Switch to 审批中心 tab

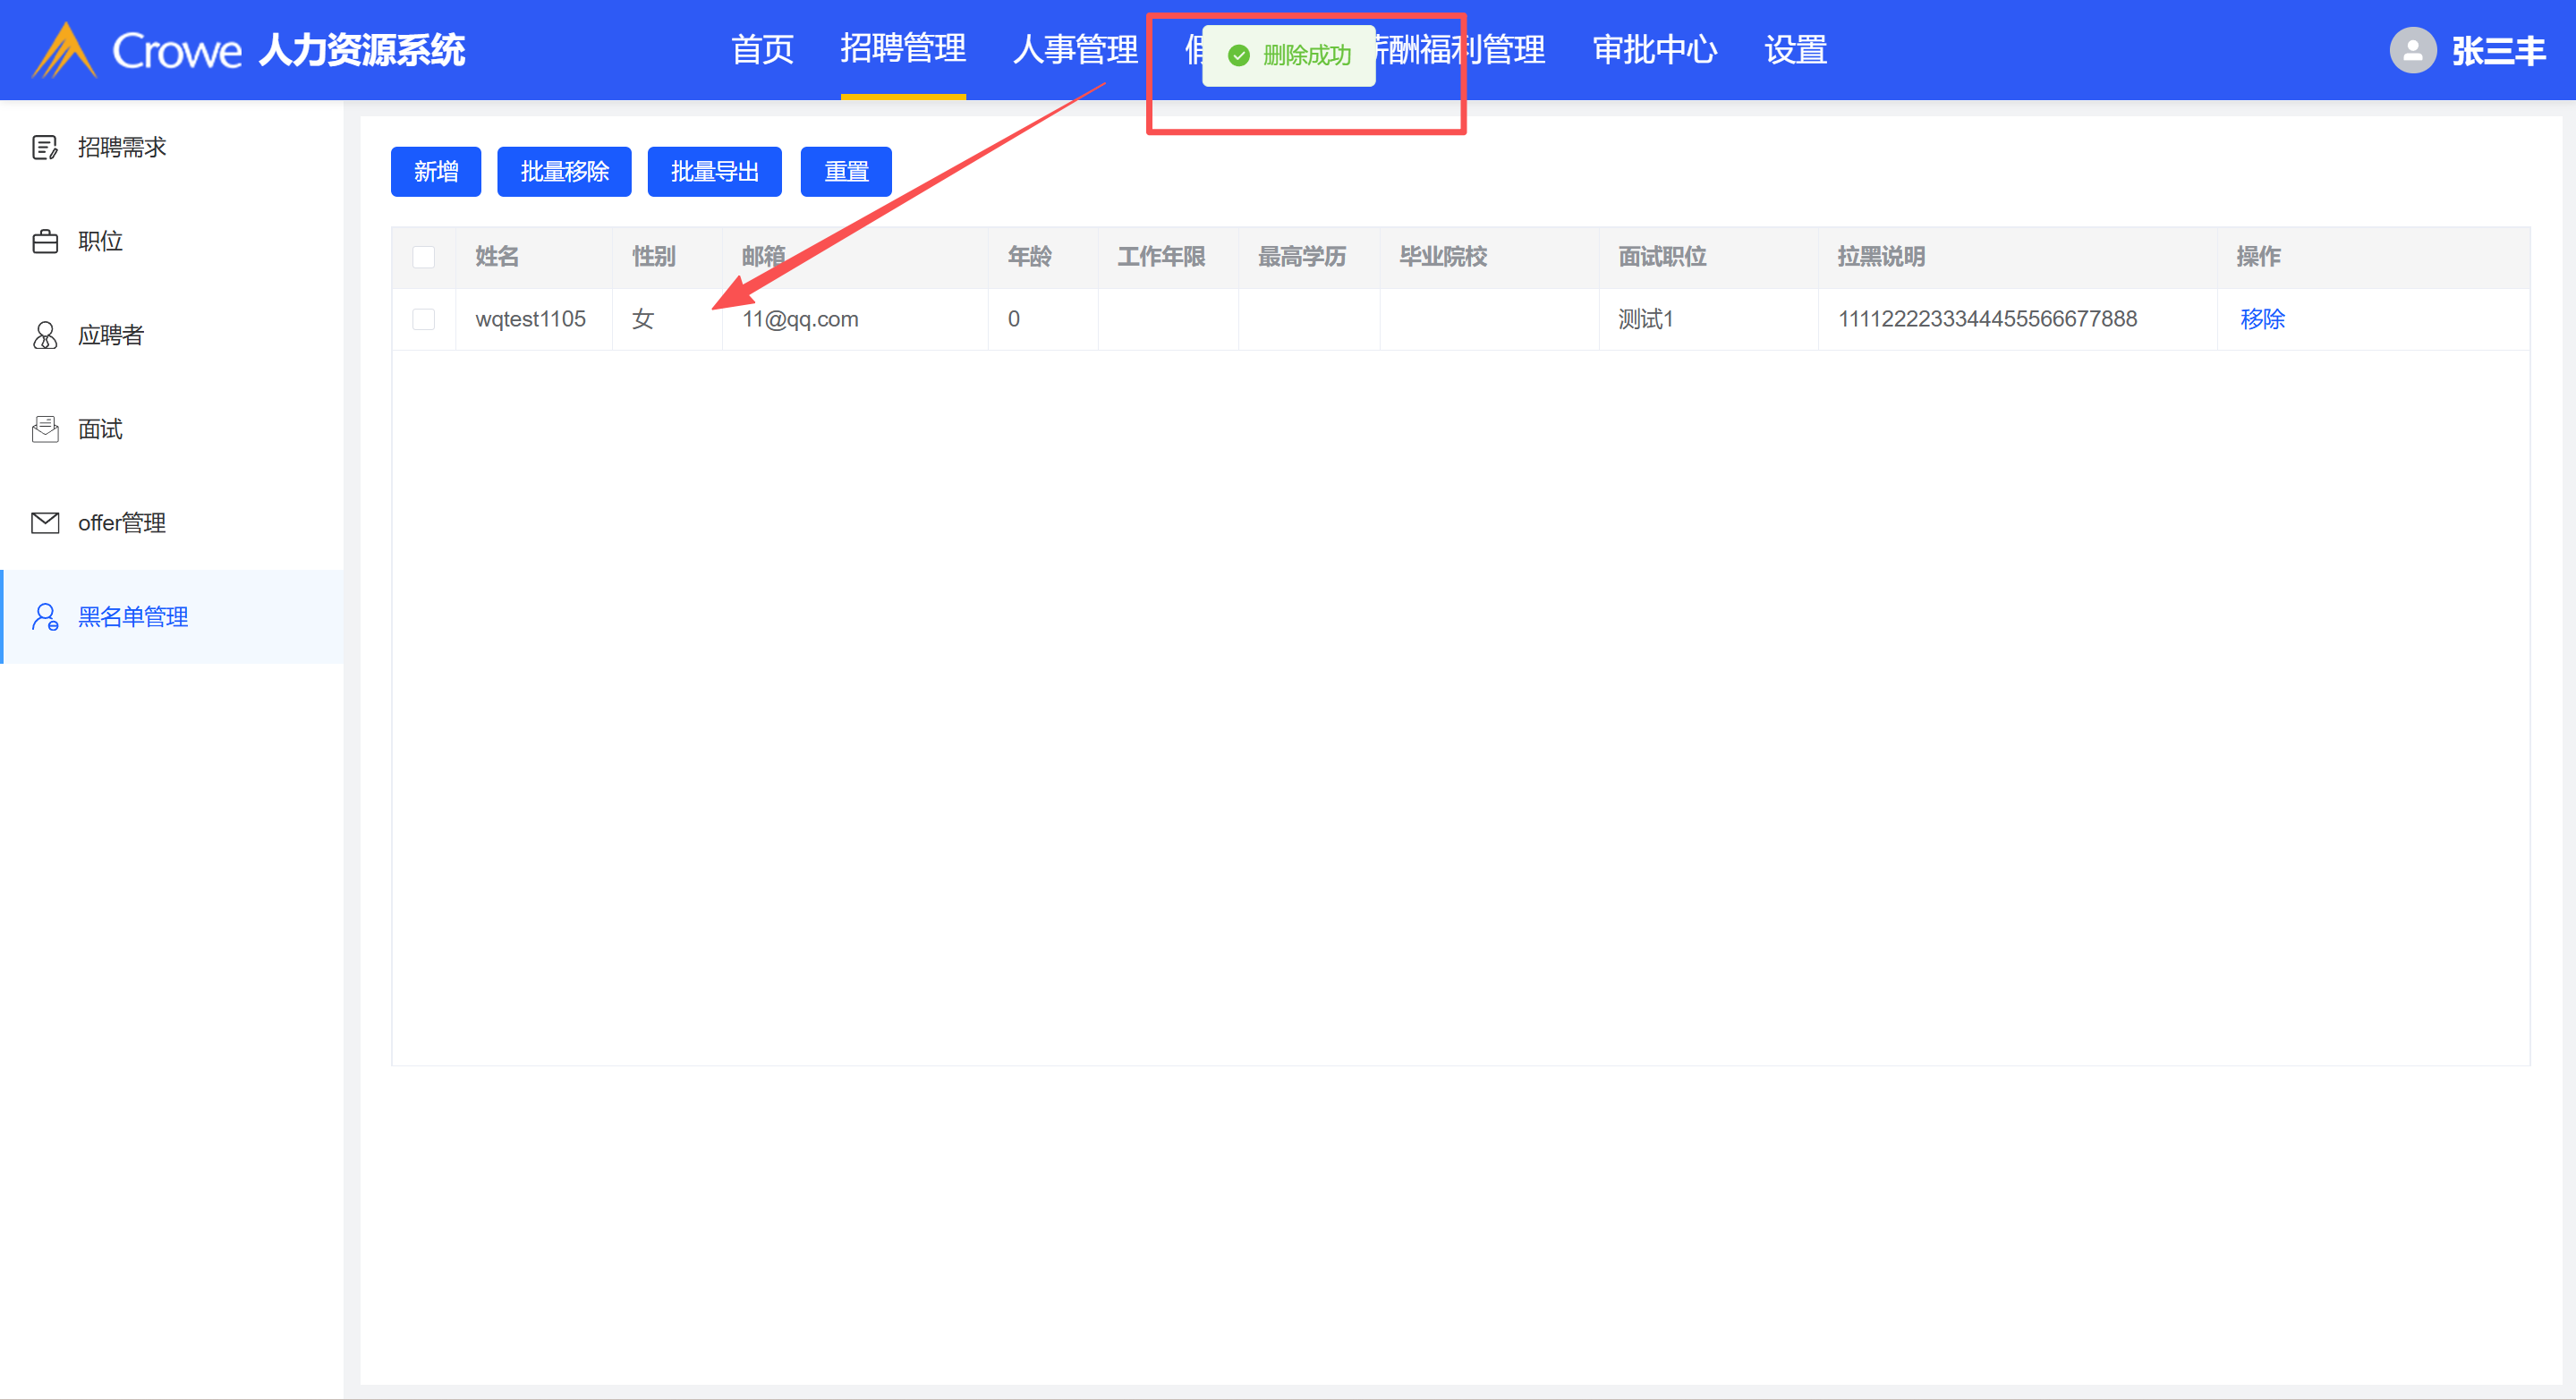pos(1654,50)
